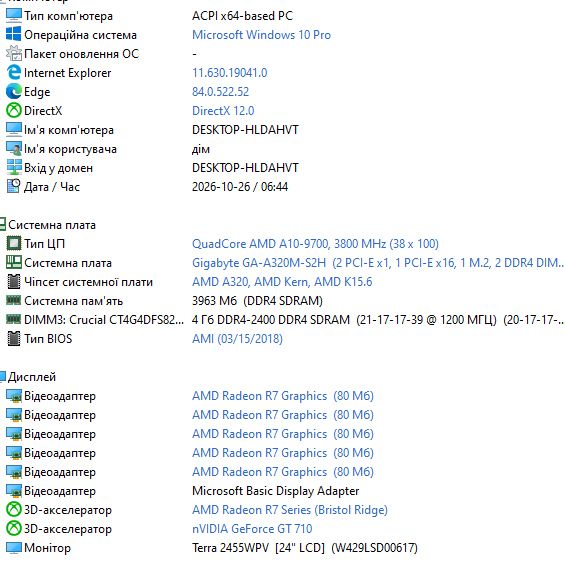Select the Тип BIOS label

(x=48, y=339)
